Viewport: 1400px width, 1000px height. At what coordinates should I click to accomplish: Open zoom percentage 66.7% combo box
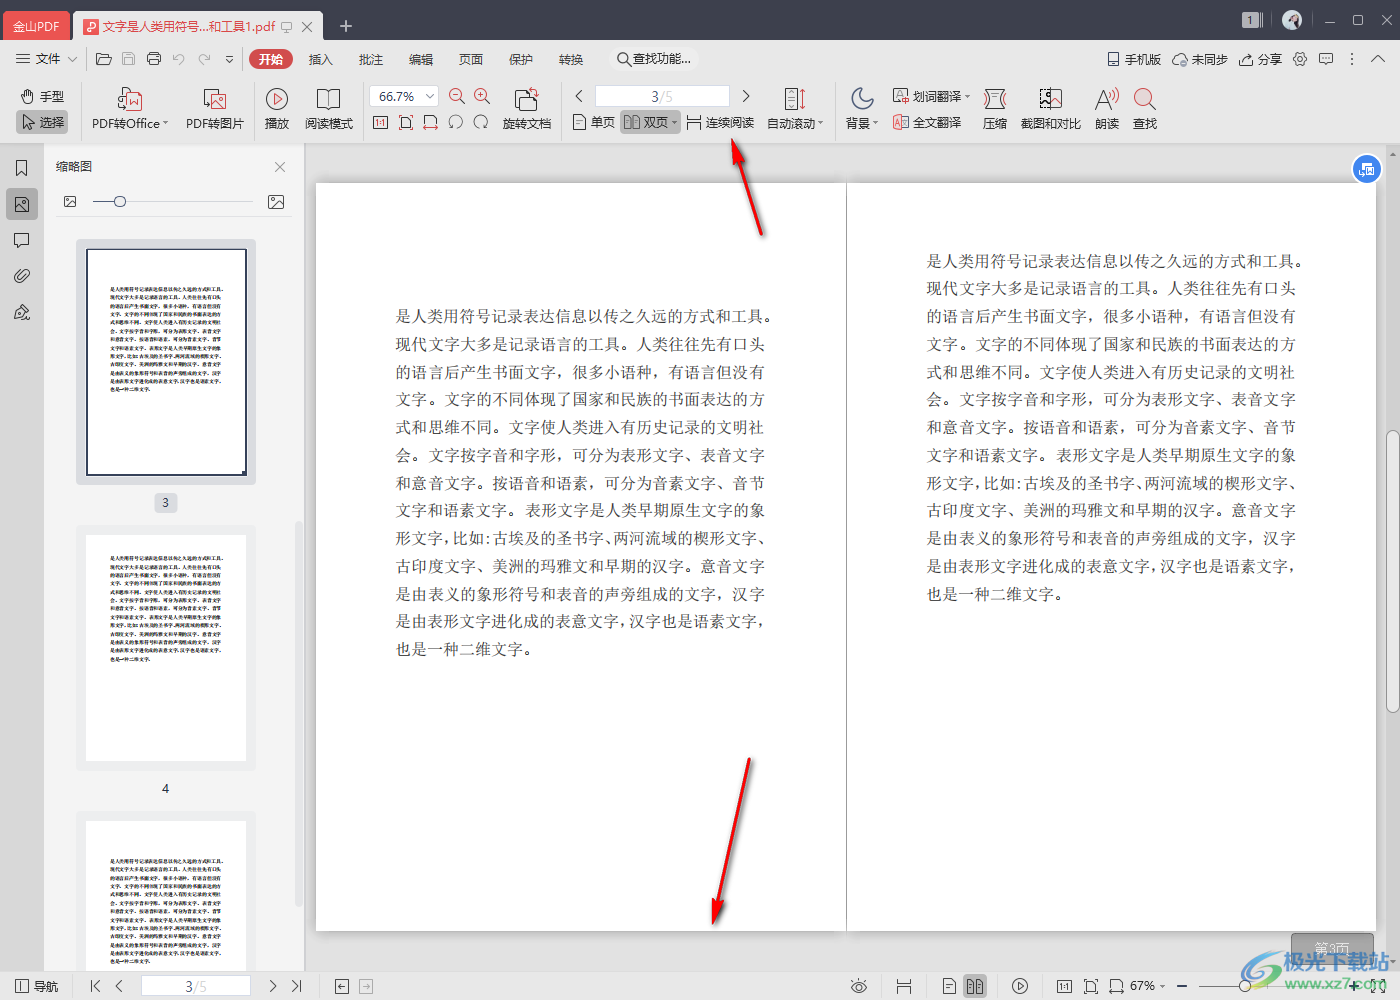tap(404, 96)
